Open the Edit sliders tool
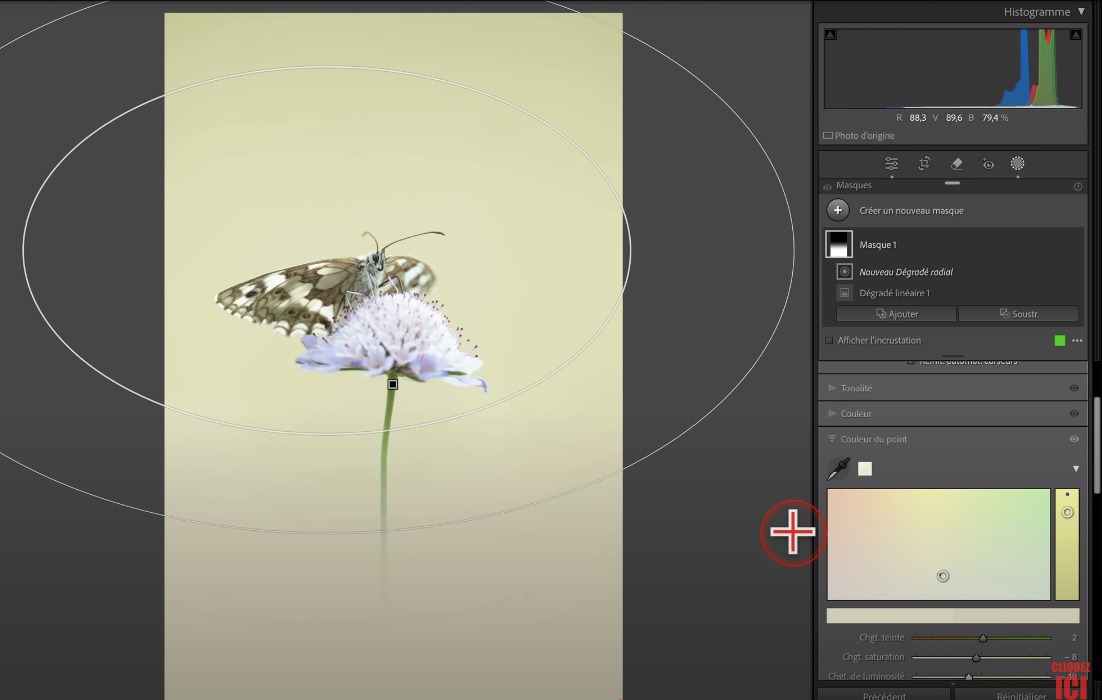1102x700 pixels. [x=891, y=164]
